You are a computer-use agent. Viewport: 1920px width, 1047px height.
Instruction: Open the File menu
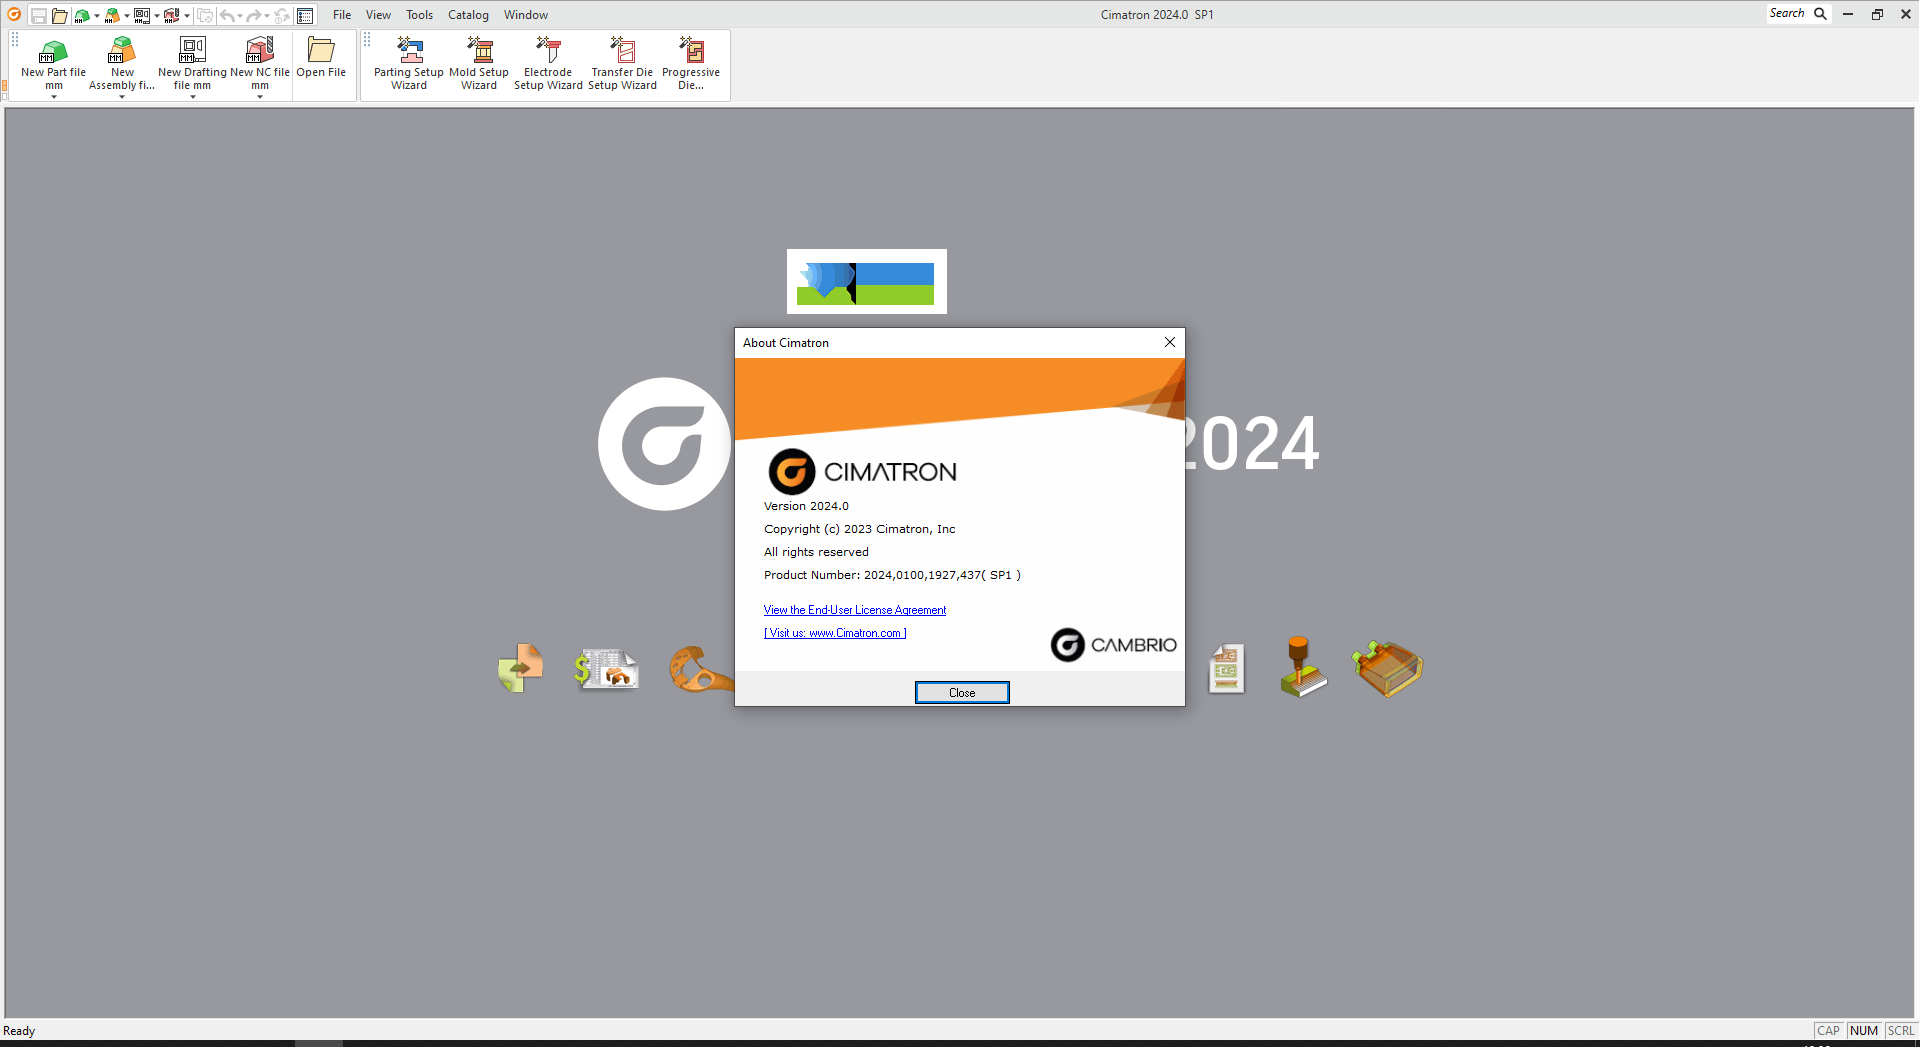342,15
